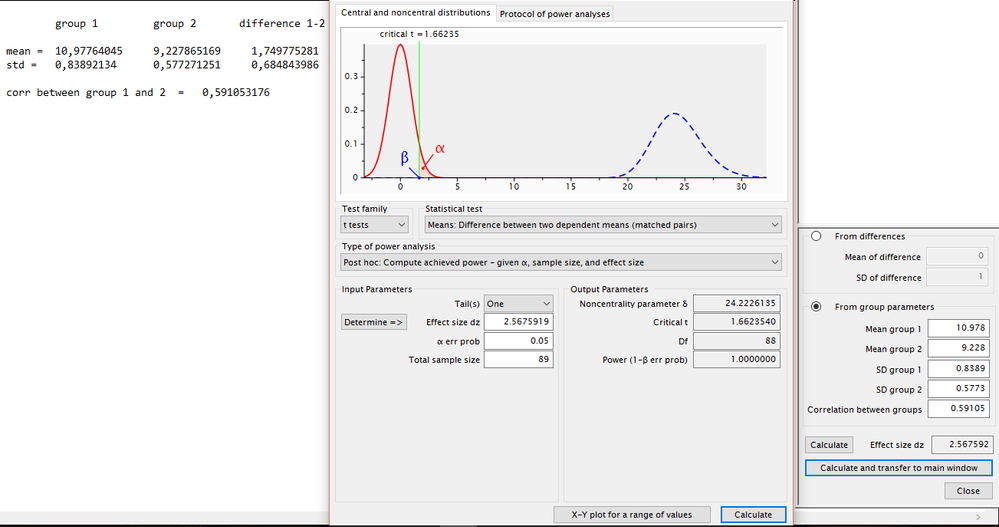Close the effect size side panel
Screen dimensions: 999x527
coord(967,491)
